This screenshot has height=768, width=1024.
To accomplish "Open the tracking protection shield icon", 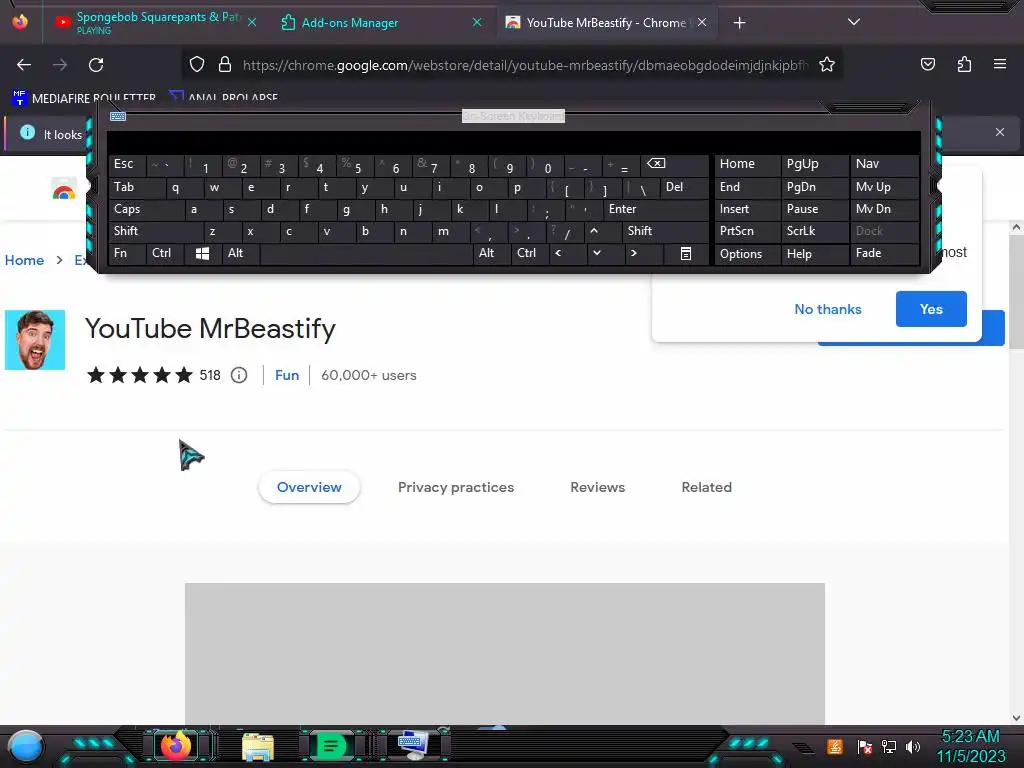I will point(197,64).
